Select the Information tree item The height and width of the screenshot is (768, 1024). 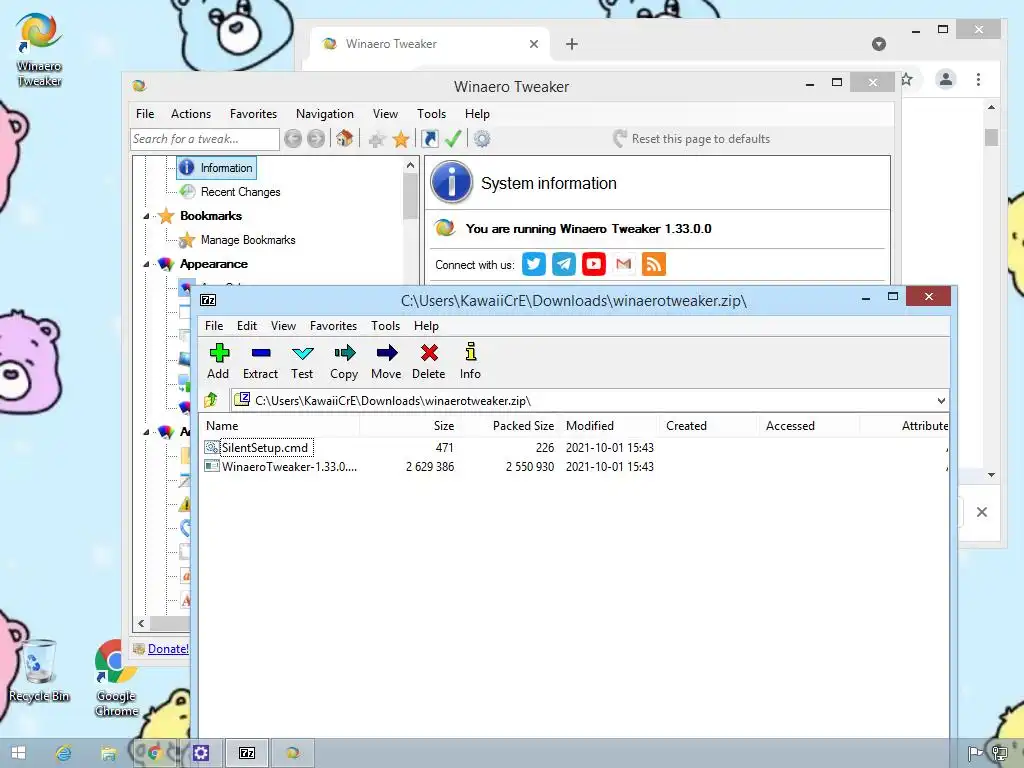(216, 168)
